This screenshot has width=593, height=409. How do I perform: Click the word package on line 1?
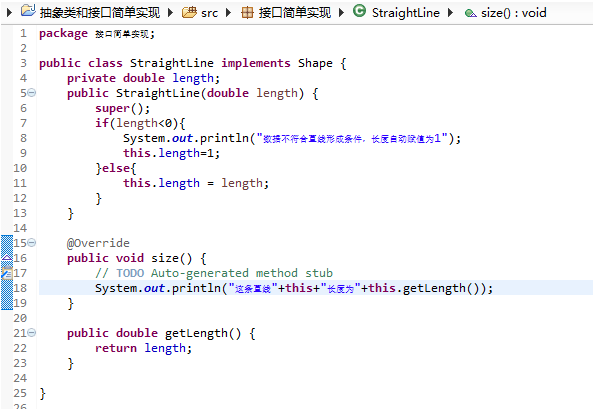[x=64, y=34]
